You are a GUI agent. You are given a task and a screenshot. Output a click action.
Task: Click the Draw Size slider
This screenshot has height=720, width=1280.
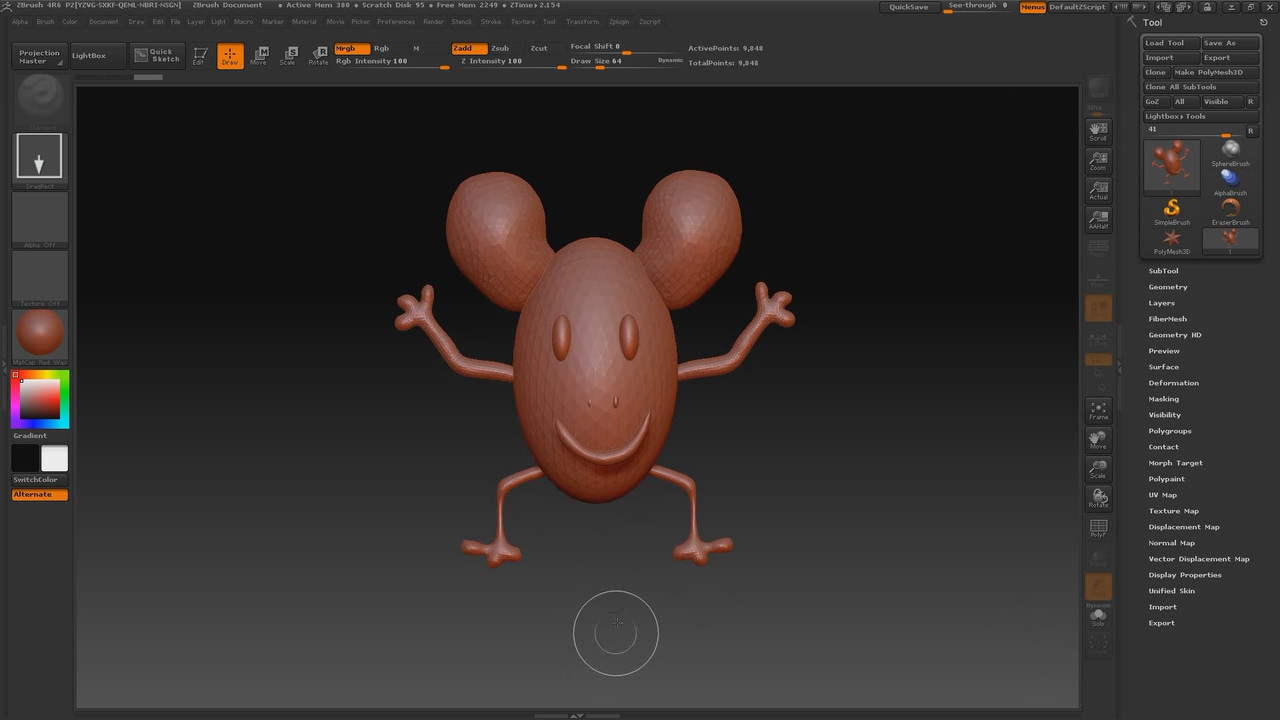(x=611, y=62)
